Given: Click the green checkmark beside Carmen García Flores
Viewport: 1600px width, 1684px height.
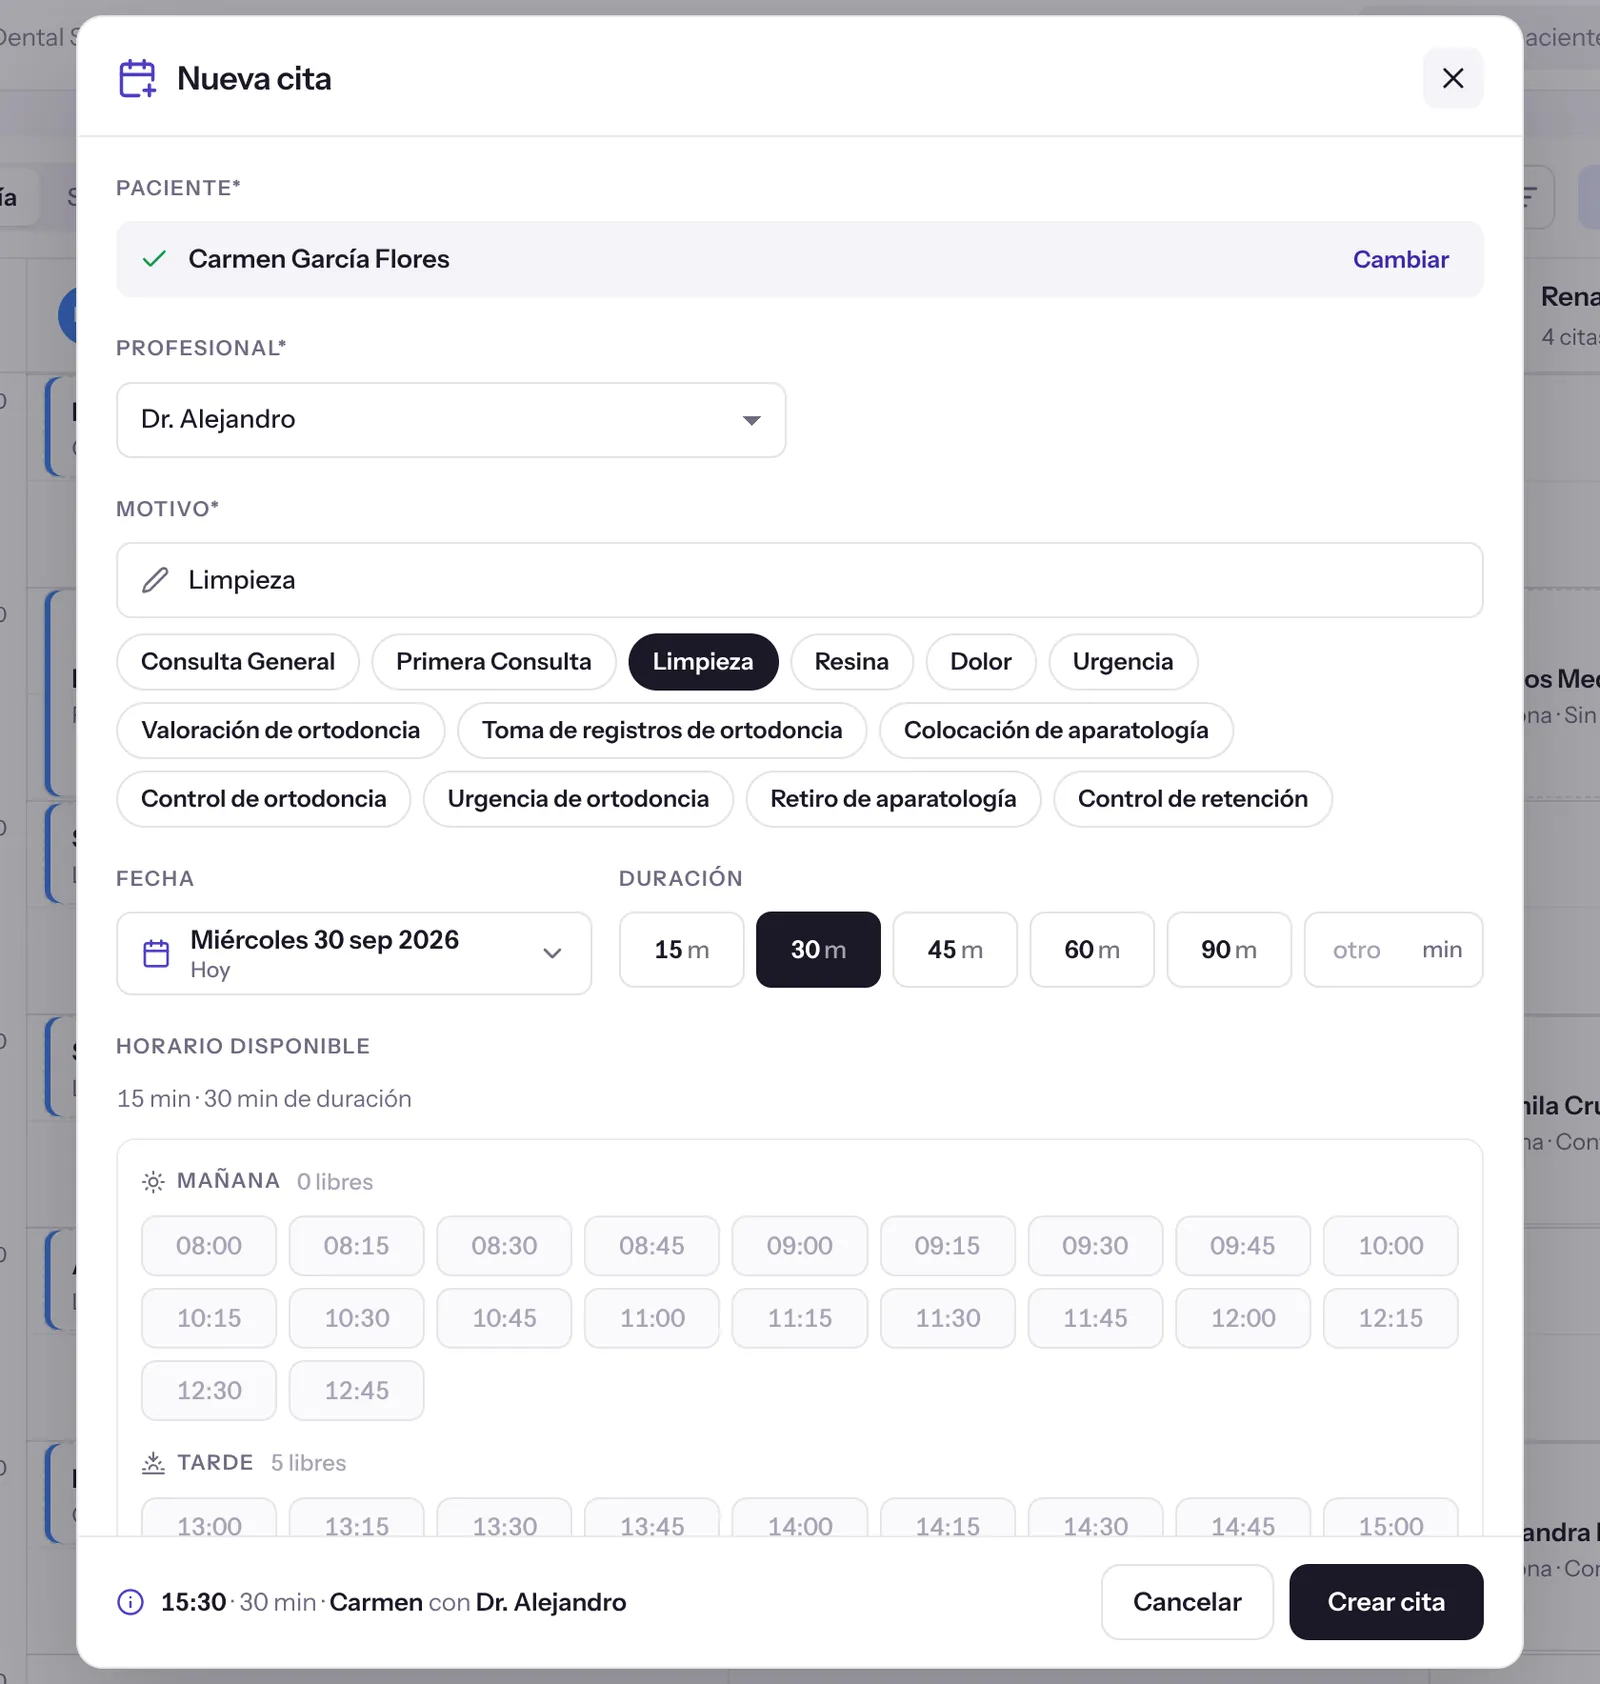Looking at the screenshot, I should pos(154,259).
